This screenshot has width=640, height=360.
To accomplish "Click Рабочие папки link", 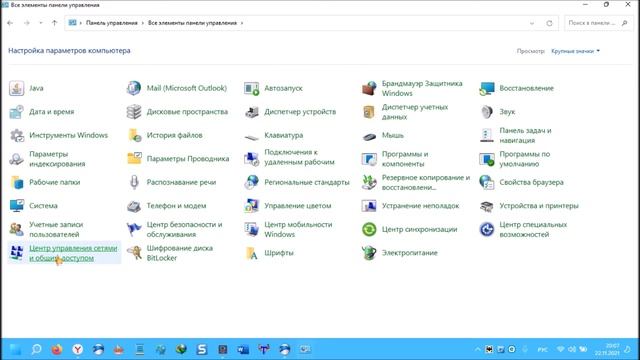I will tap(54, 182).
